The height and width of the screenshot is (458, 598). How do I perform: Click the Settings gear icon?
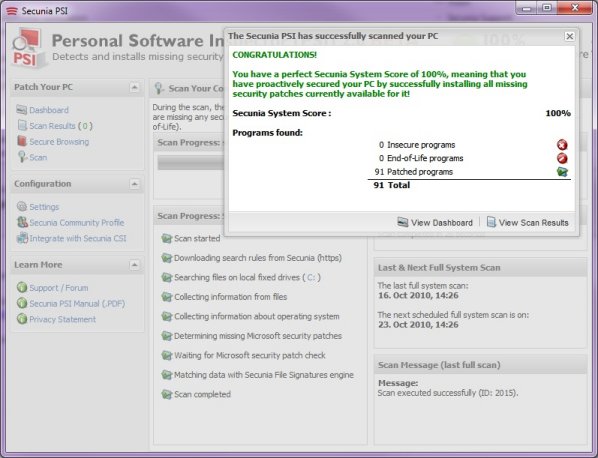pyautogui.click(x=22, y=207)
